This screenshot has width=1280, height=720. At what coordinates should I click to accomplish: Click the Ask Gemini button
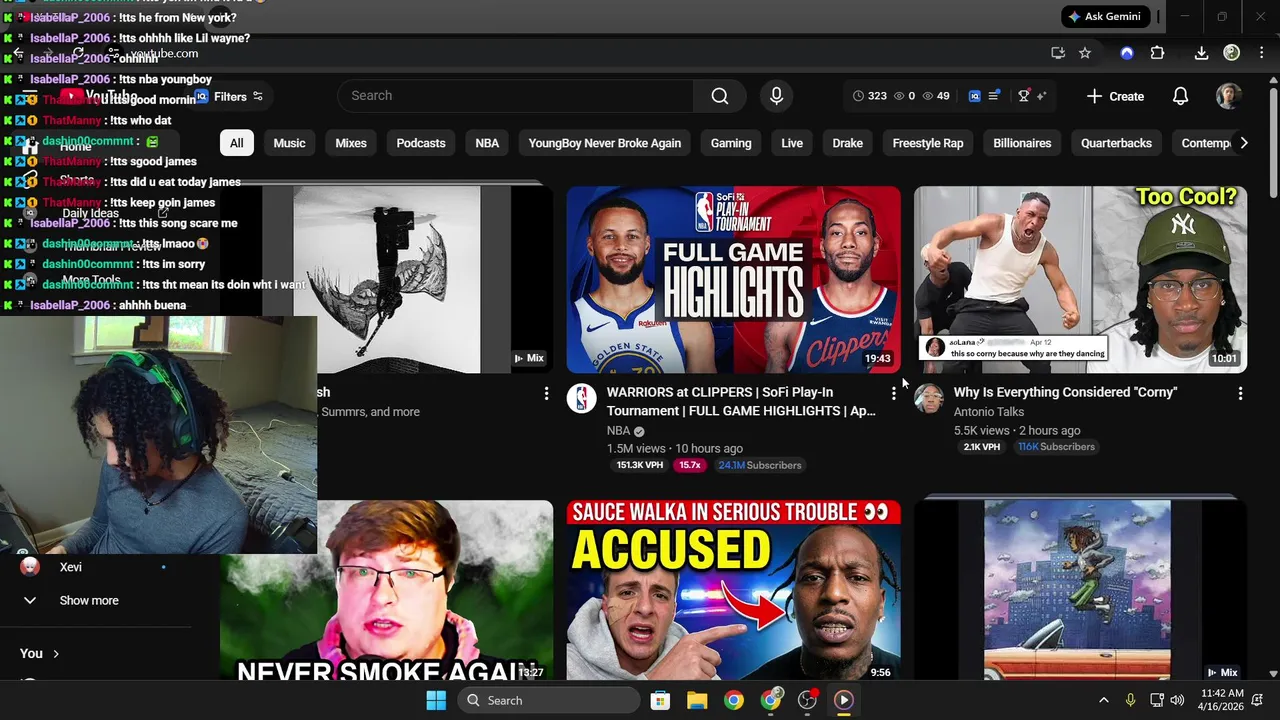tap(1104, 17)
